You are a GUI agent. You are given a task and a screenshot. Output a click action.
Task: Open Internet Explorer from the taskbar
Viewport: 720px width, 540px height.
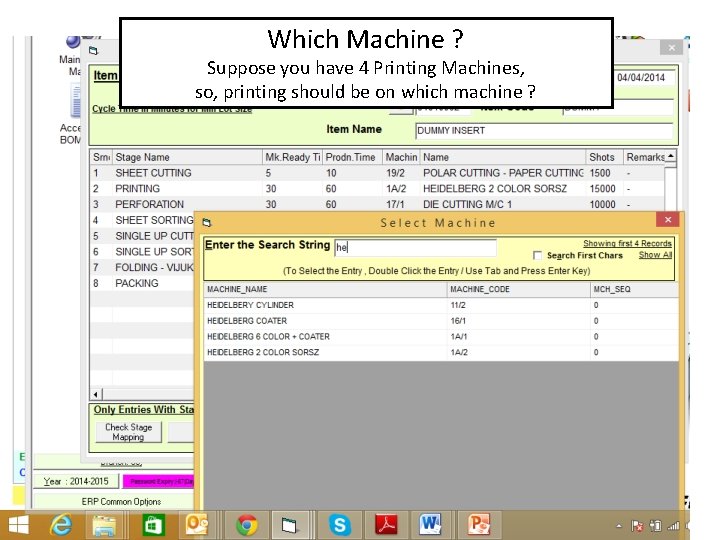click(x=60, y=524)
